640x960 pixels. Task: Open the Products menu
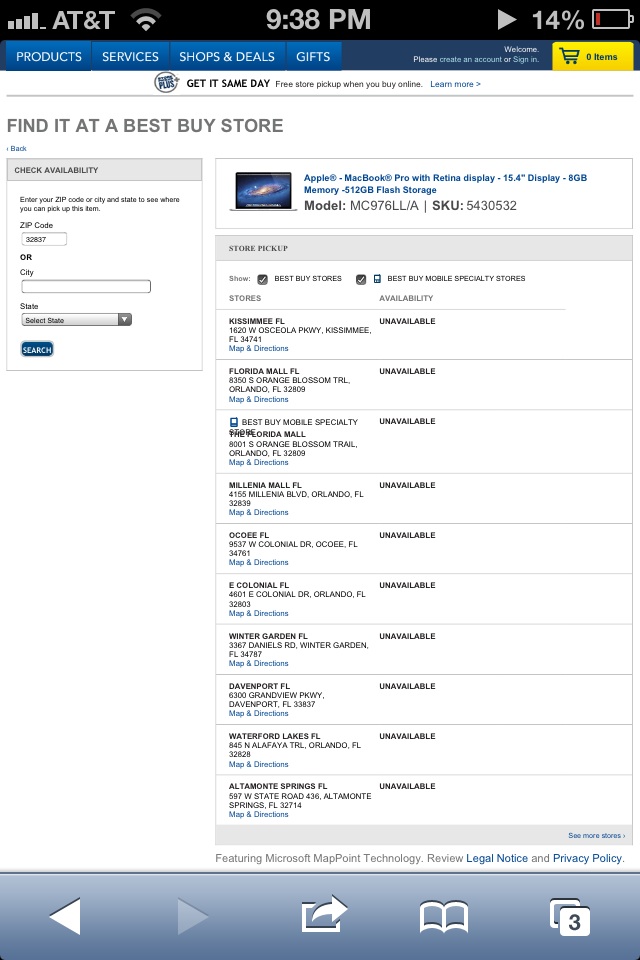pyautogui.click(x=49, y=56)
